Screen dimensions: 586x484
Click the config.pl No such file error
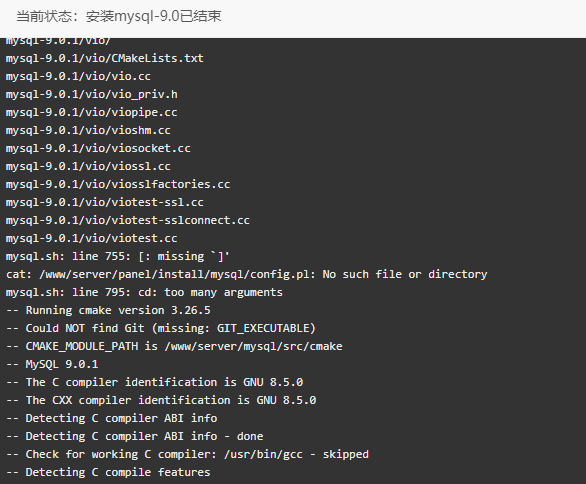tap(247, 274)
